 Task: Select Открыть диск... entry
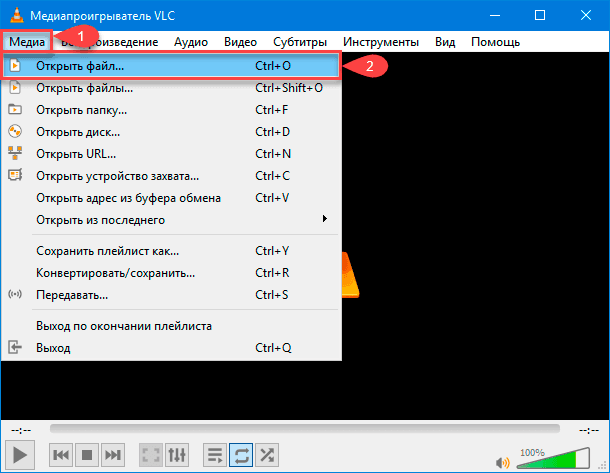point(171,132)
